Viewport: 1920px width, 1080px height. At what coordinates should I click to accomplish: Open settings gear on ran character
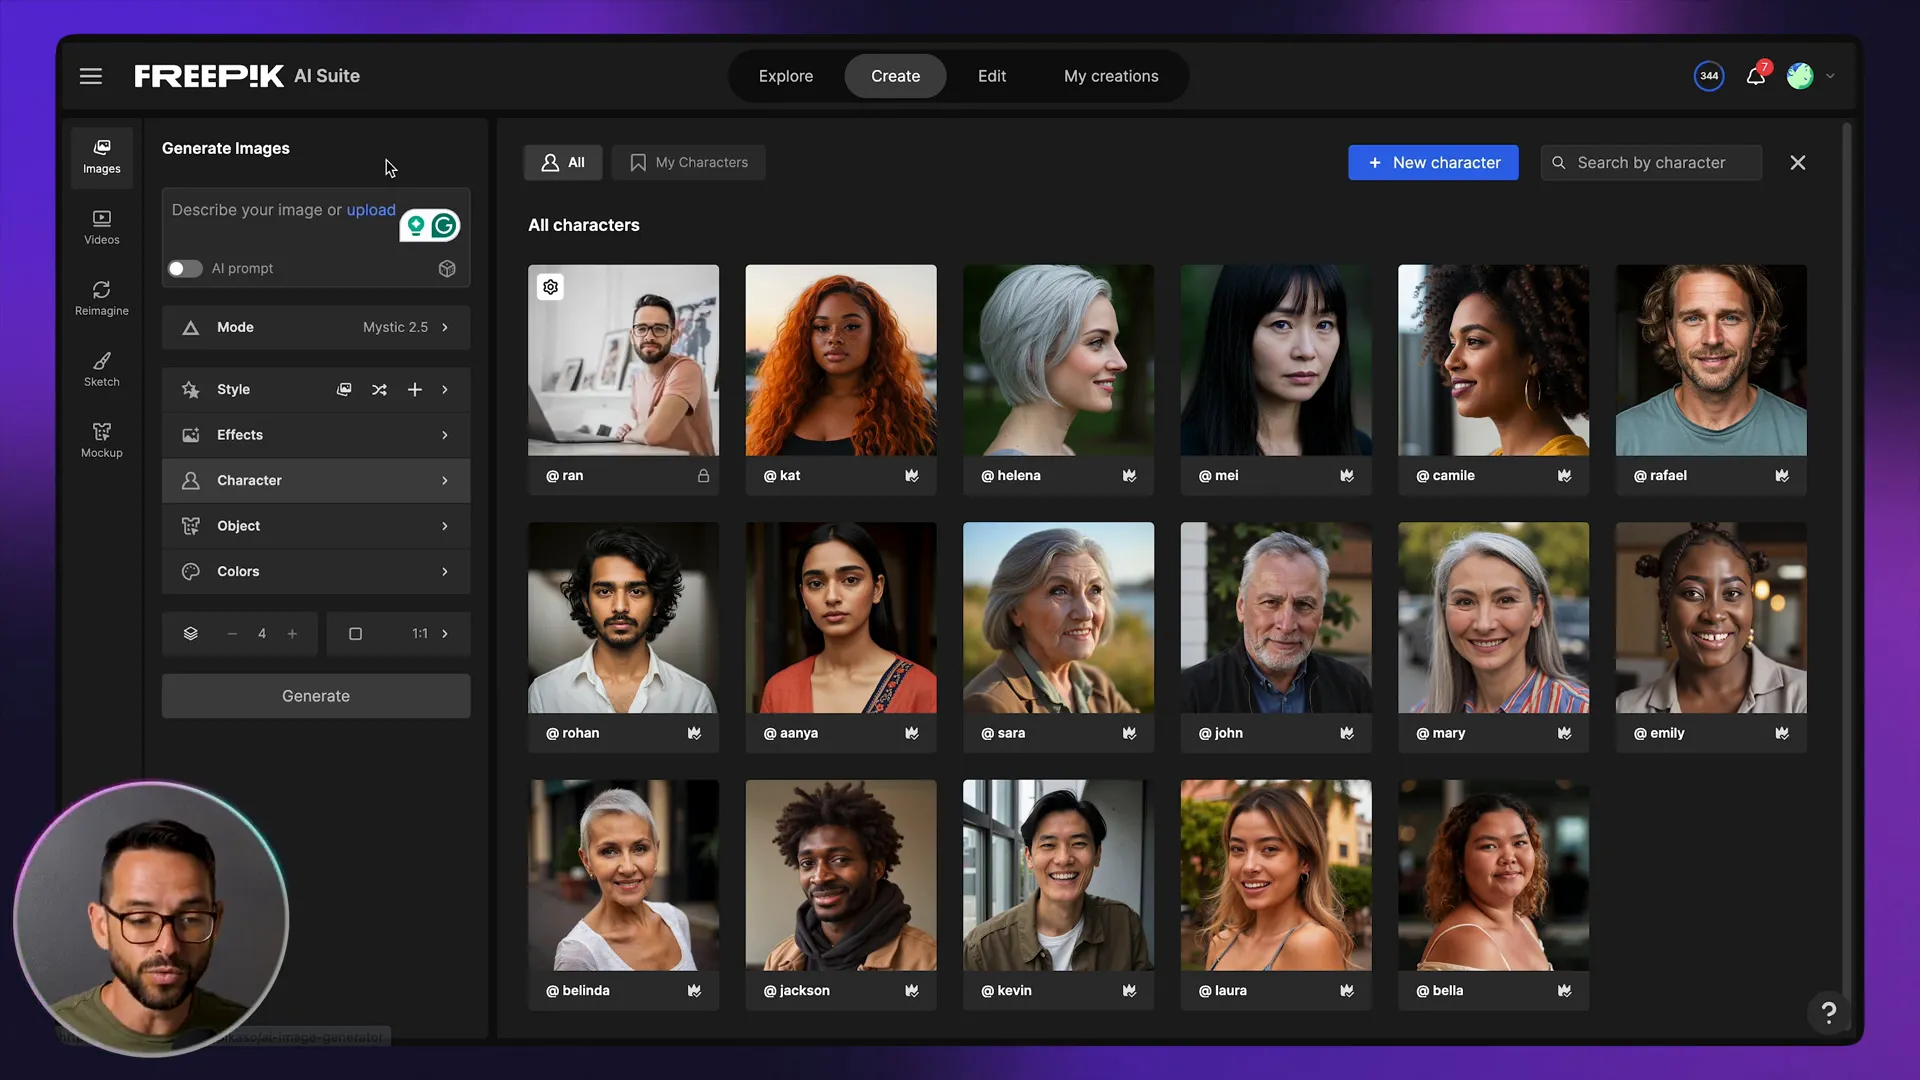(x=551, y=288)
